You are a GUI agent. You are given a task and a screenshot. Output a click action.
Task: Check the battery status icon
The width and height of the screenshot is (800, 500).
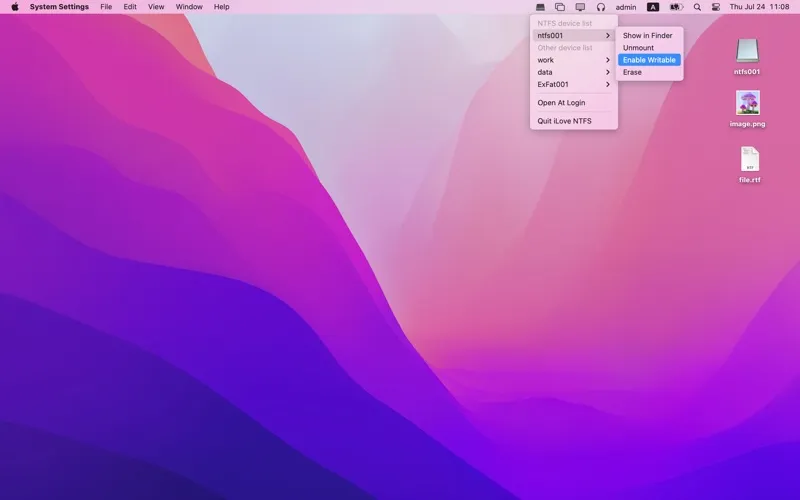(x=676, y=7)
